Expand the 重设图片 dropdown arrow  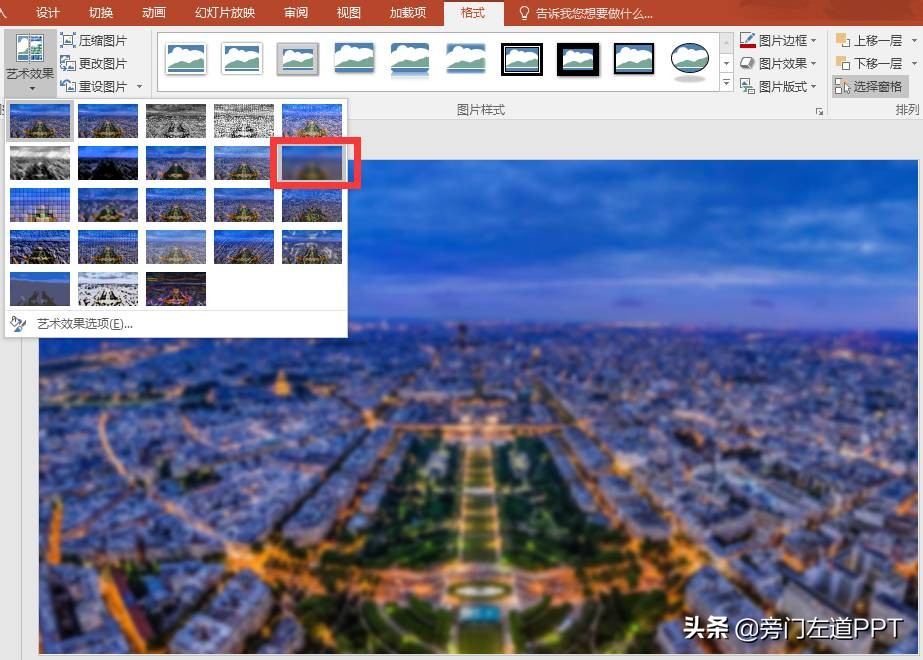click(x=140, y=87)
